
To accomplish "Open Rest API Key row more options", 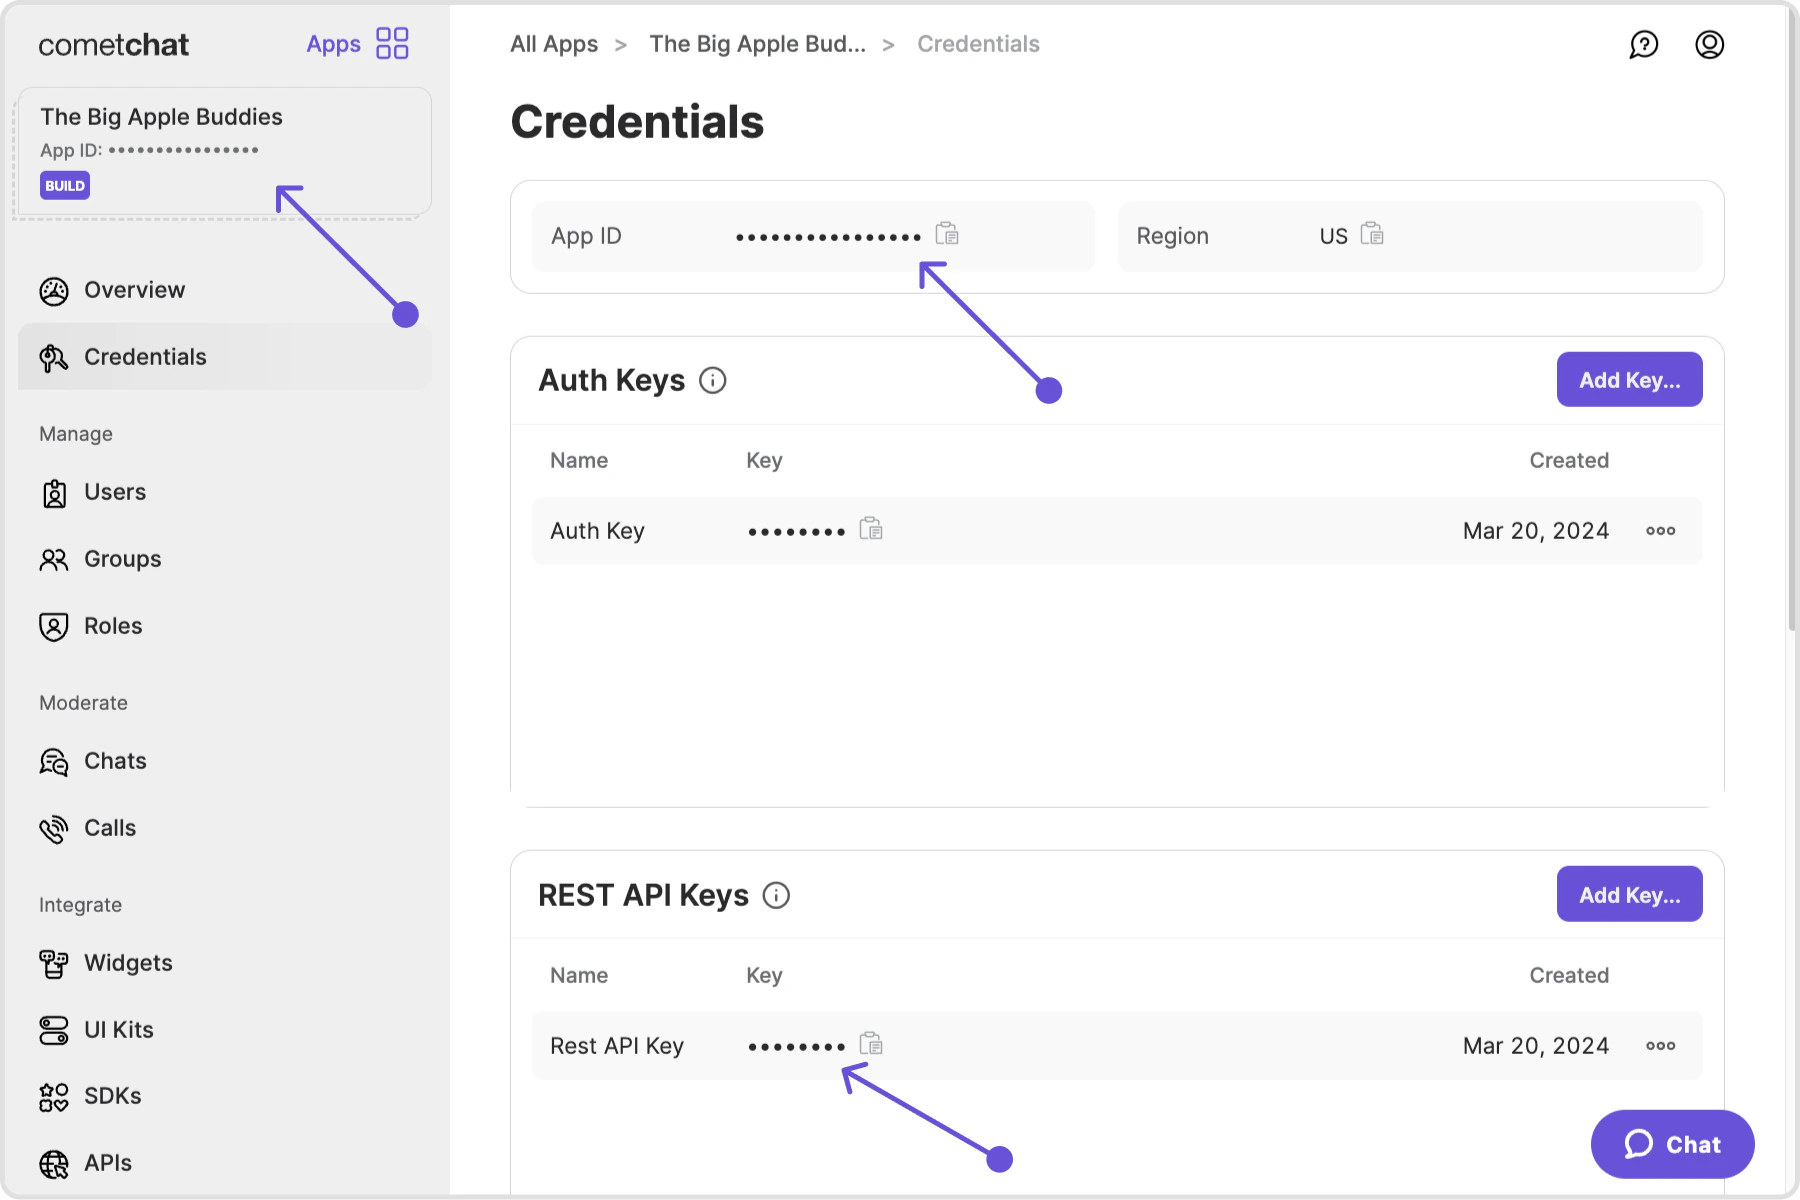I will (x=1660, y=1046).
